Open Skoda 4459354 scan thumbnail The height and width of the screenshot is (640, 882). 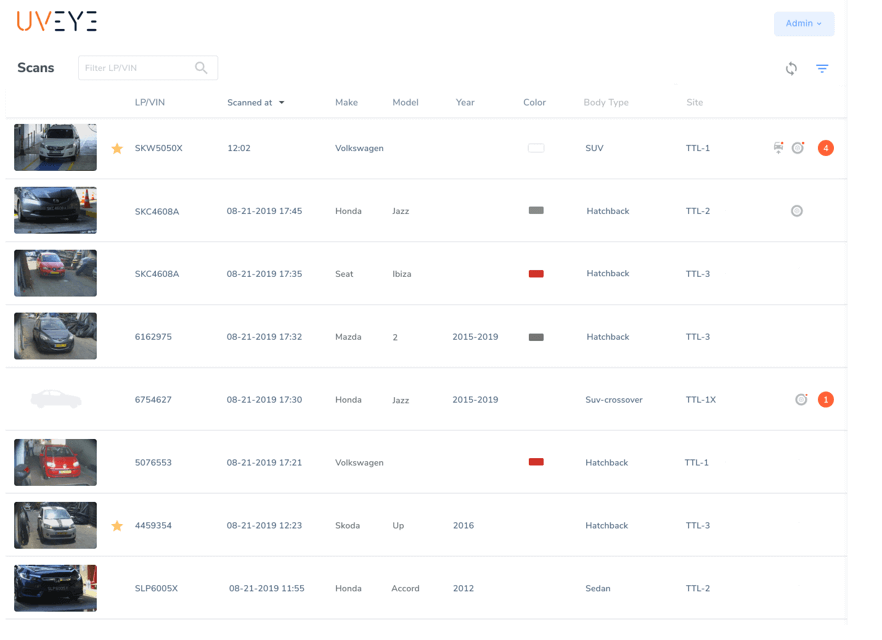coord(55,525)
